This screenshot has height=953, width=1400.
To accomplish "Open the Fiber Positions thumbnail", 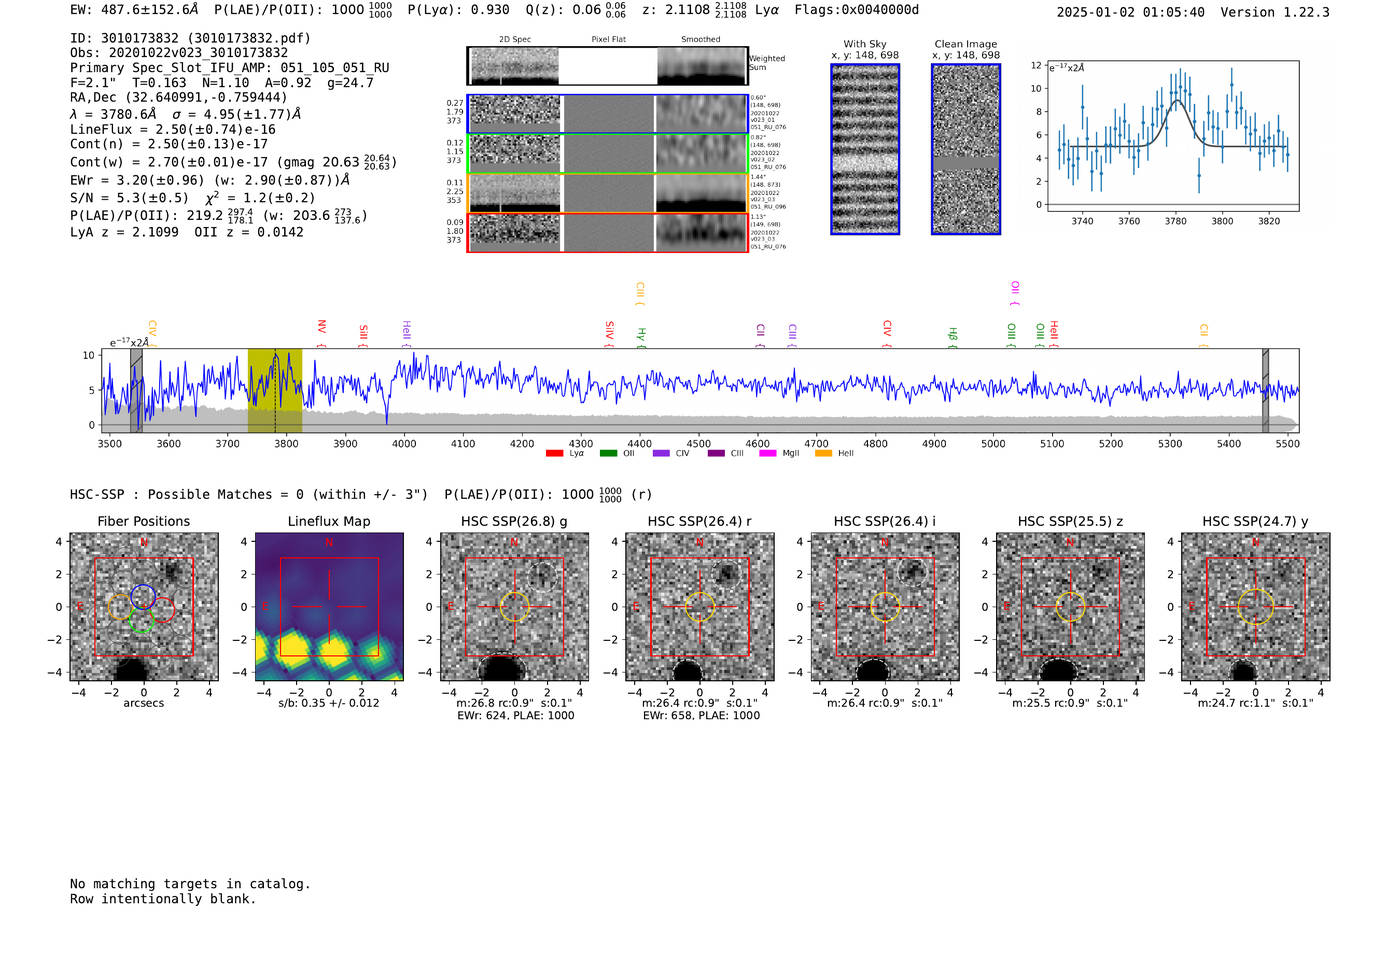I will point(144,607).
